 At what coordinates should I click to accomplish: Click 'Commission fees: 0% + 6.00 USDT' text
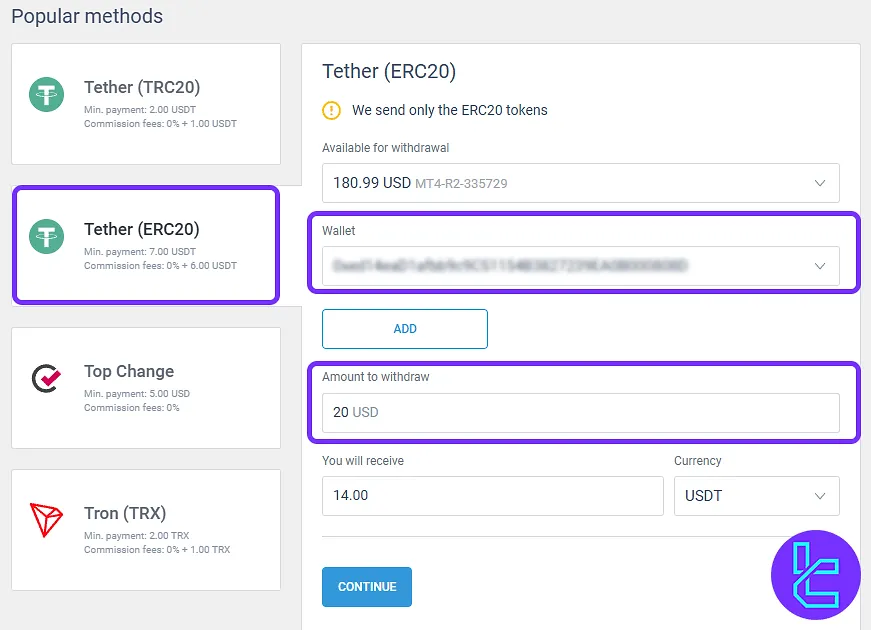pos(161,266)
